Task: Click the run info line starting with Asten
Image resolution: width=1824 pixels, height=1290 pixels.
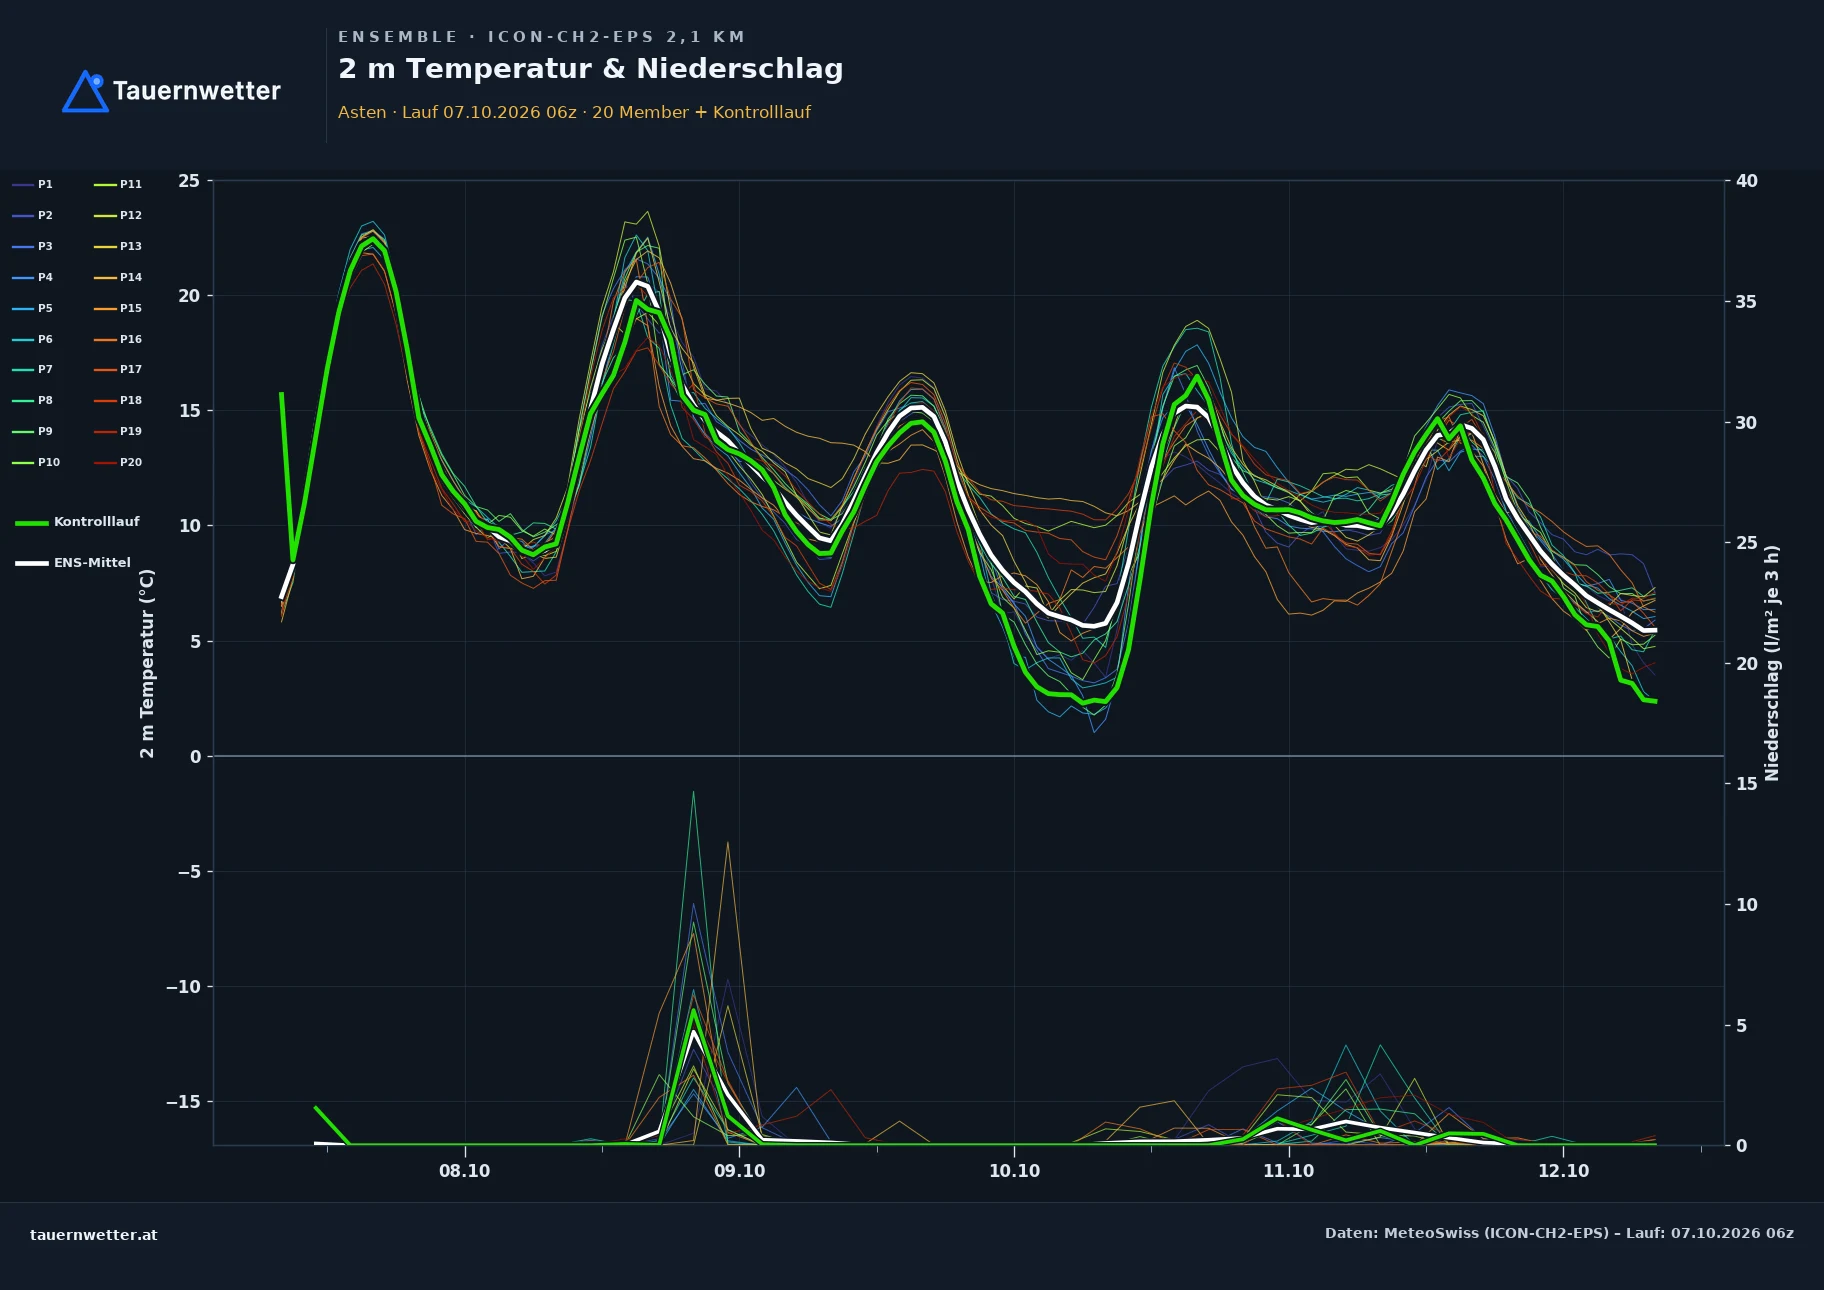Action: 574,112
